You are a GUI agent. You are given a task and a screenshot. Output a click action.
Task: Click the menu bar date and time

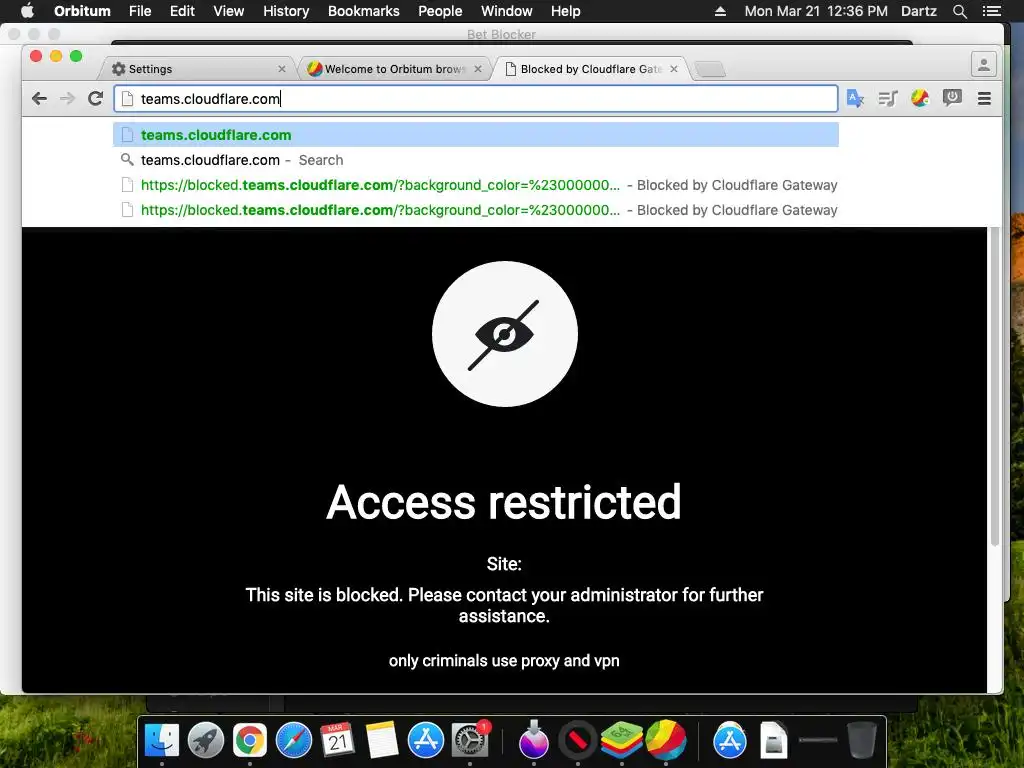(816, 11)
